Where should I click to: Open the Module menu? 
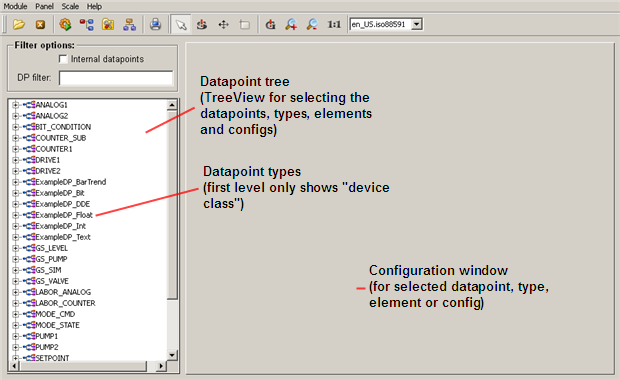click(15, 6)
